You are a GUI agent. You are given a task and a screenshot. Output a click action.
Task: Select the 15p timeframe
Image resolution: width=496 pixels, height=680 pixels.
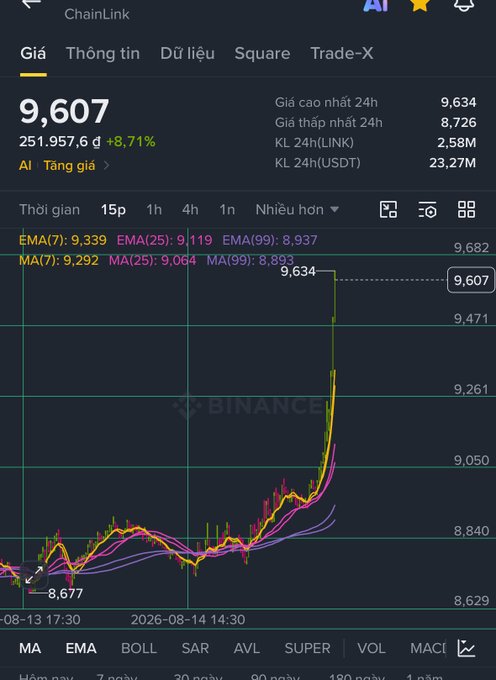[113, 210]
